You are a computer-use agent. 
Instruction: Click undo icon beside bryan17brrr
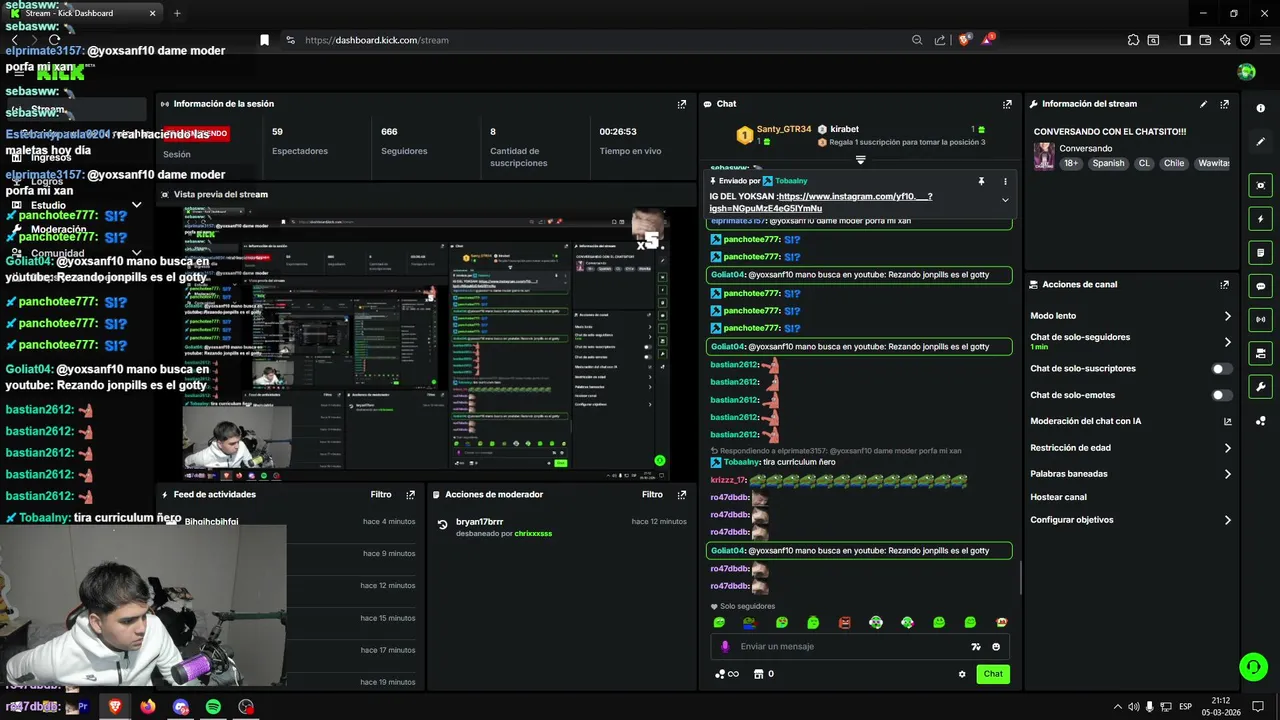point(442,524)
